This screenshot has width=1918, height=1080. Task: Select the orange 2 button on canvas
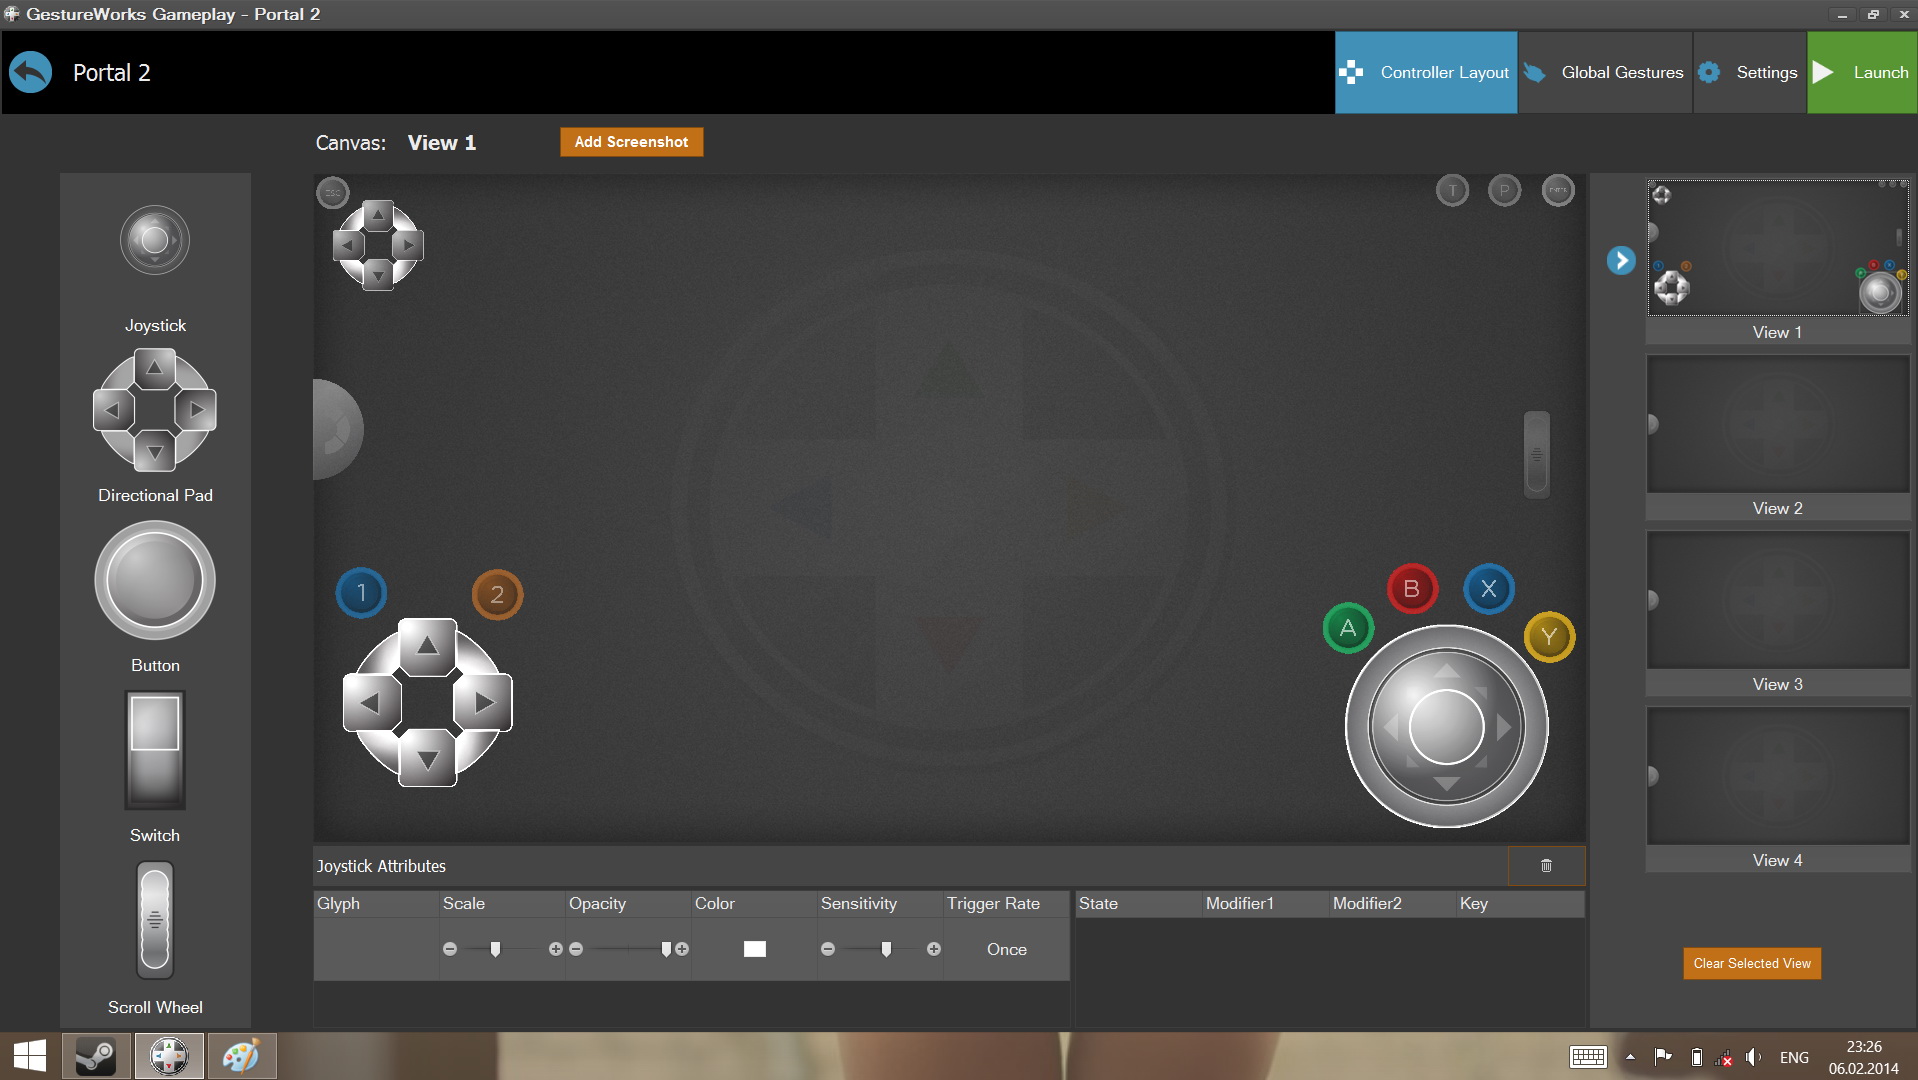click(497, 595)
